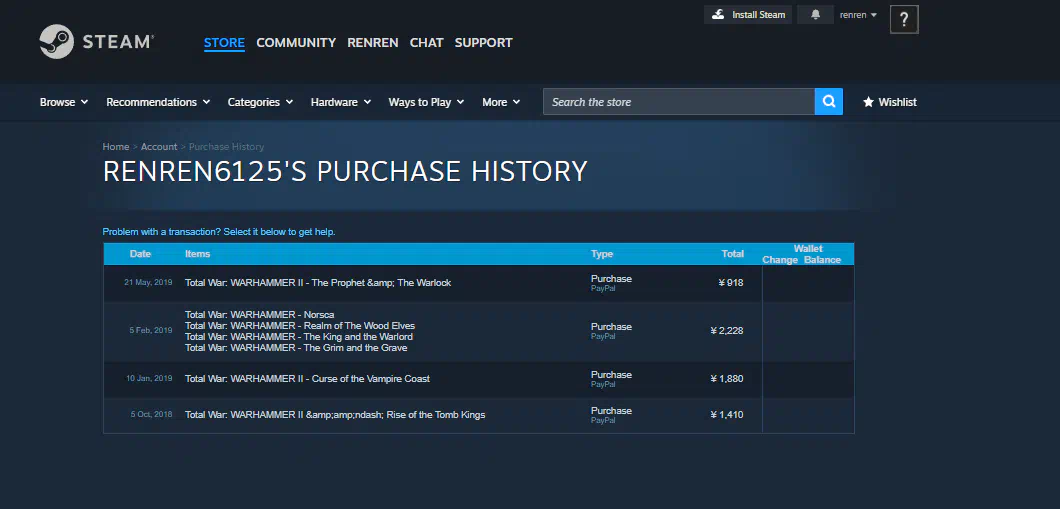Click the Account breadcrumb link
This screenshot has width=1060, height=509.
159,147
